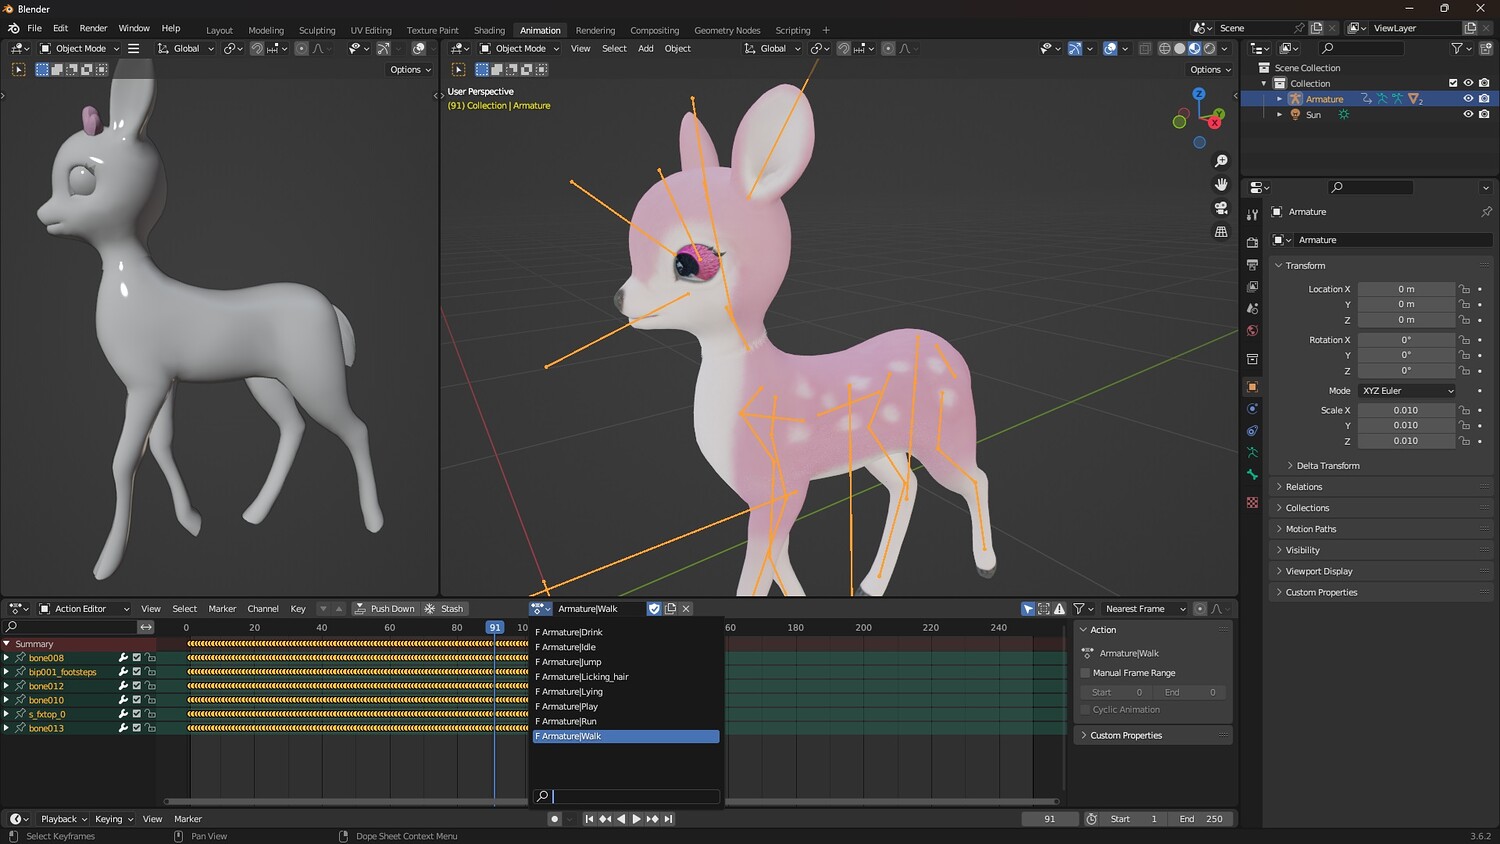The image size is (1500, 844).
Task: Toggle X-ray in the viewport header
Action: (1145, 48)
